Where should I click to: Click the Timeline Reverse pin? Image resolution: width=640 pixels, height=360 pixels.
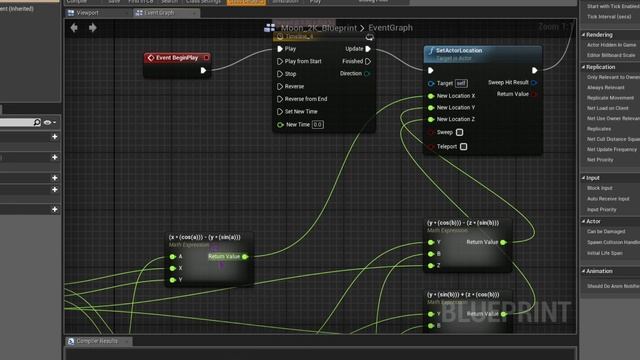(280, 87)
